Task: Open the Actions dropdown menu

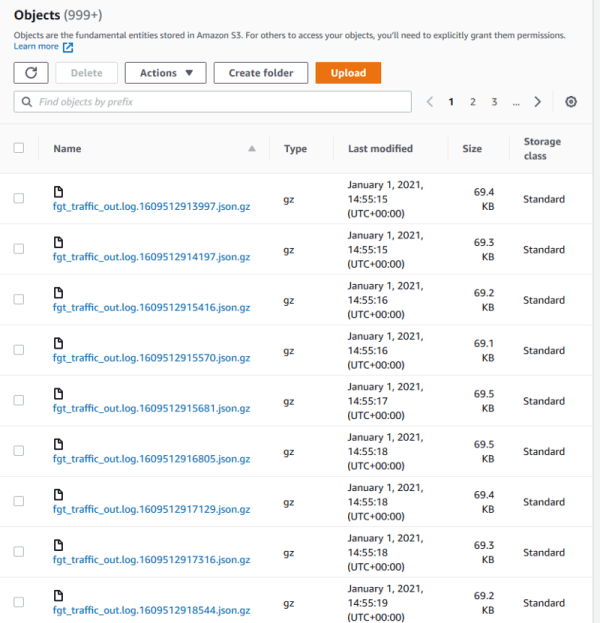Action: (165, 73)
